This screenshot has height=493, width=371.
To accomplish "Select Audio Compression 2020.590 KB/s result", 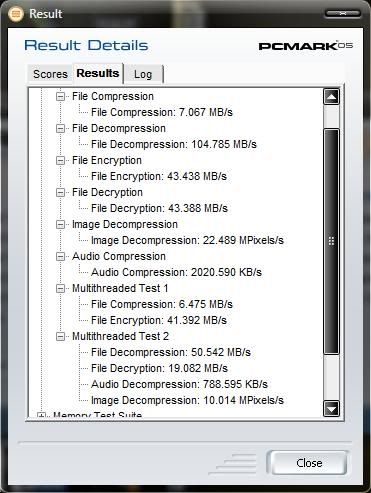I will (176, 272).
